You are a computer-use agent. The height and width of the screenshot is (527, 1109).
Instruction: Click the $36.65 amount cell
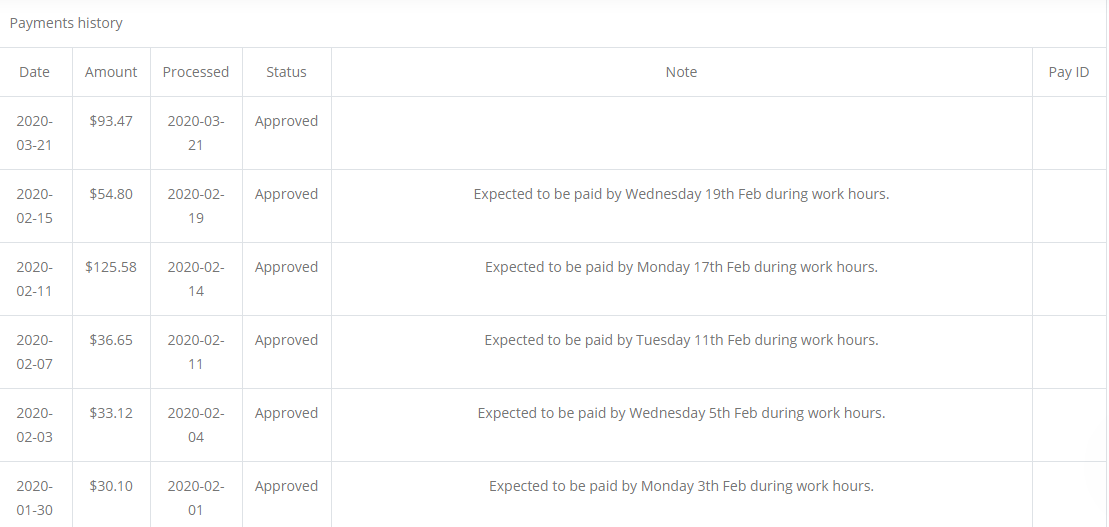[x=111, y=340]
